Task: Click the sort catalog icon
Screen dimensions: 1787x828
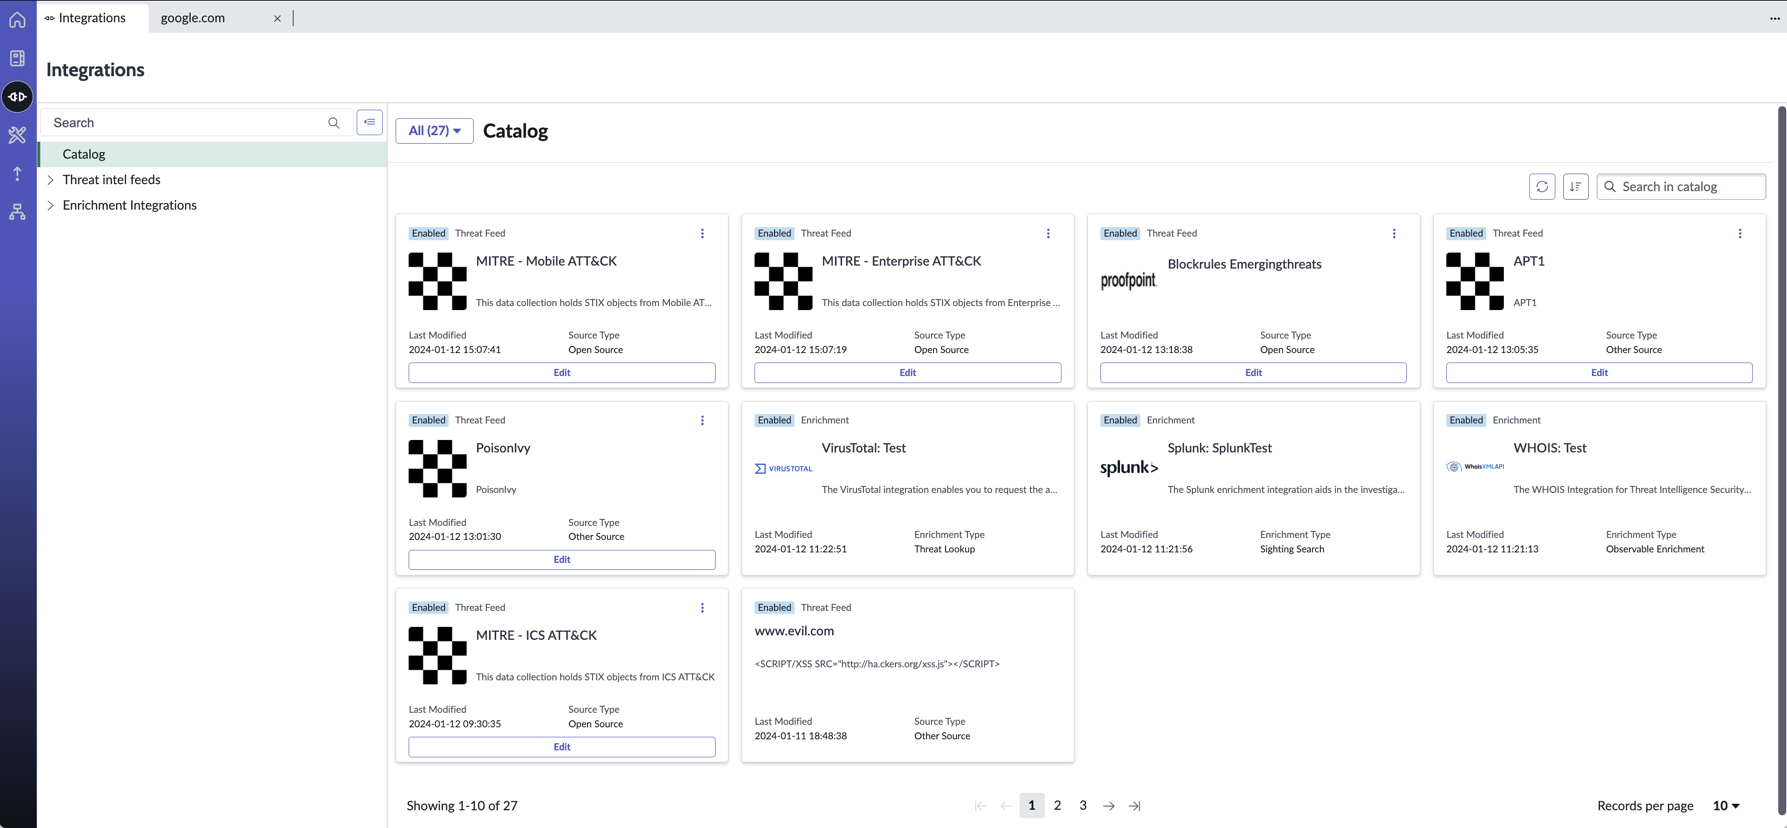Action: (x=1576, y=187)
